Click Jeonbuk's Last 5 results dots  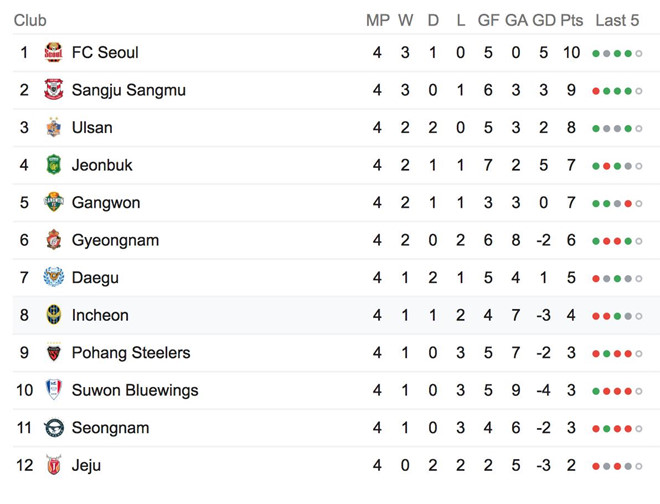617,166
